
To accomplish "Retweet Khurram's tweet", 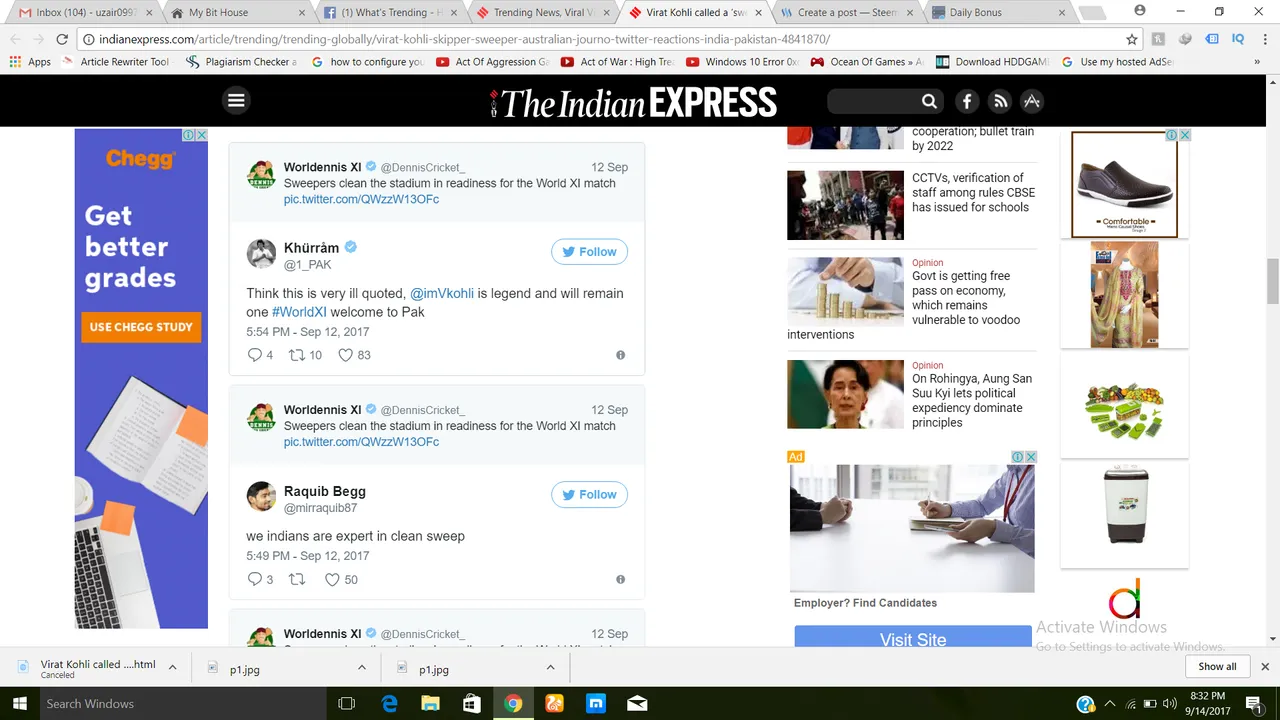I will point(297,355).
